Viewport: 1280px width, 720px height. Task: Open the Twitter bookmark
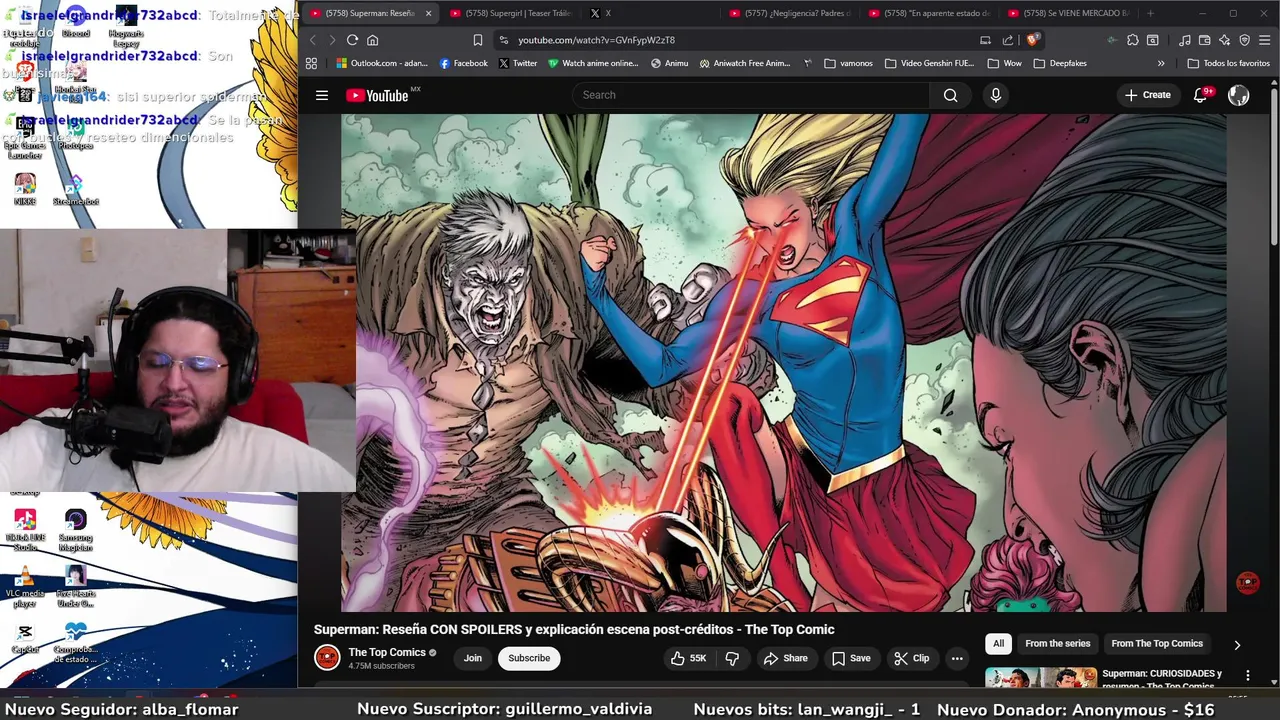click(518, 63)
